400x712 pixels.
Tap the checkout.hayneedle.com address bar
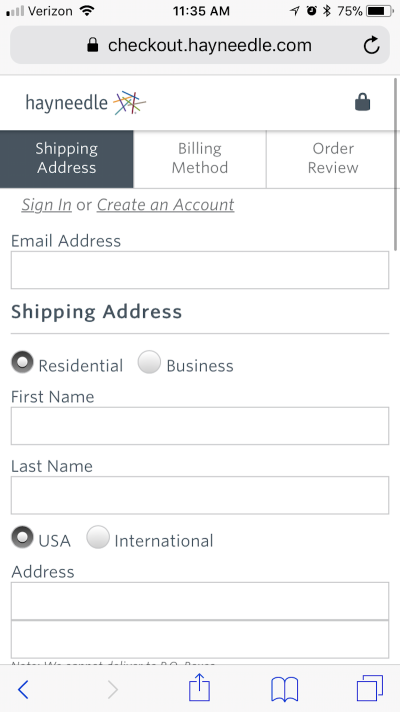pyautogui.click(x=200, y=45)
